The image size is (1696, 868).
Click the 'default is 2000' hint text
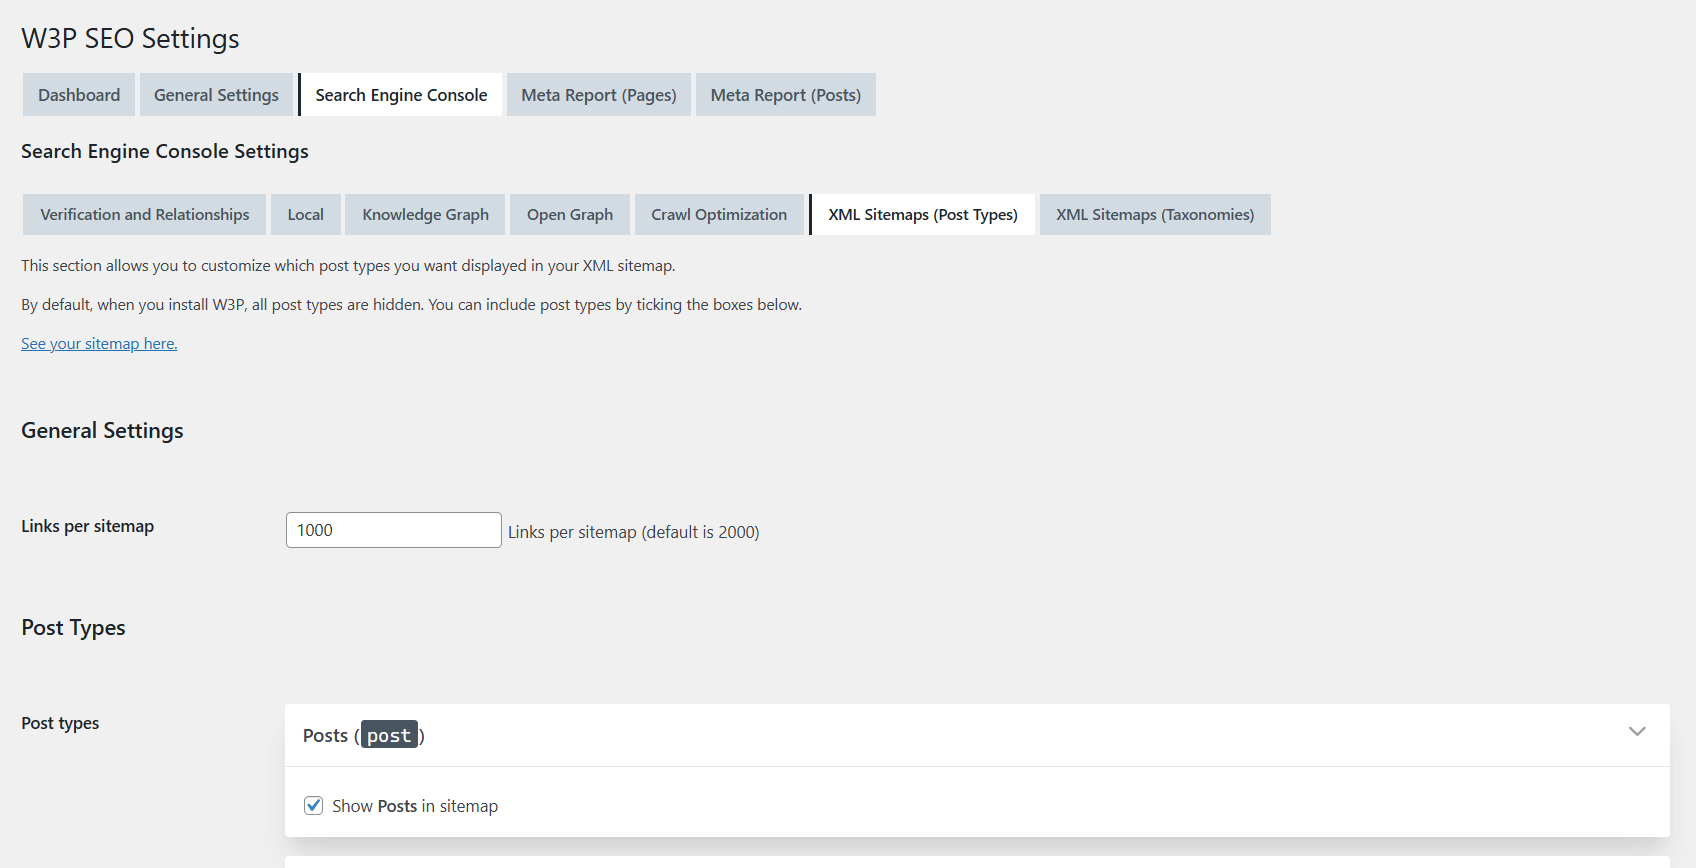point(634,532)
